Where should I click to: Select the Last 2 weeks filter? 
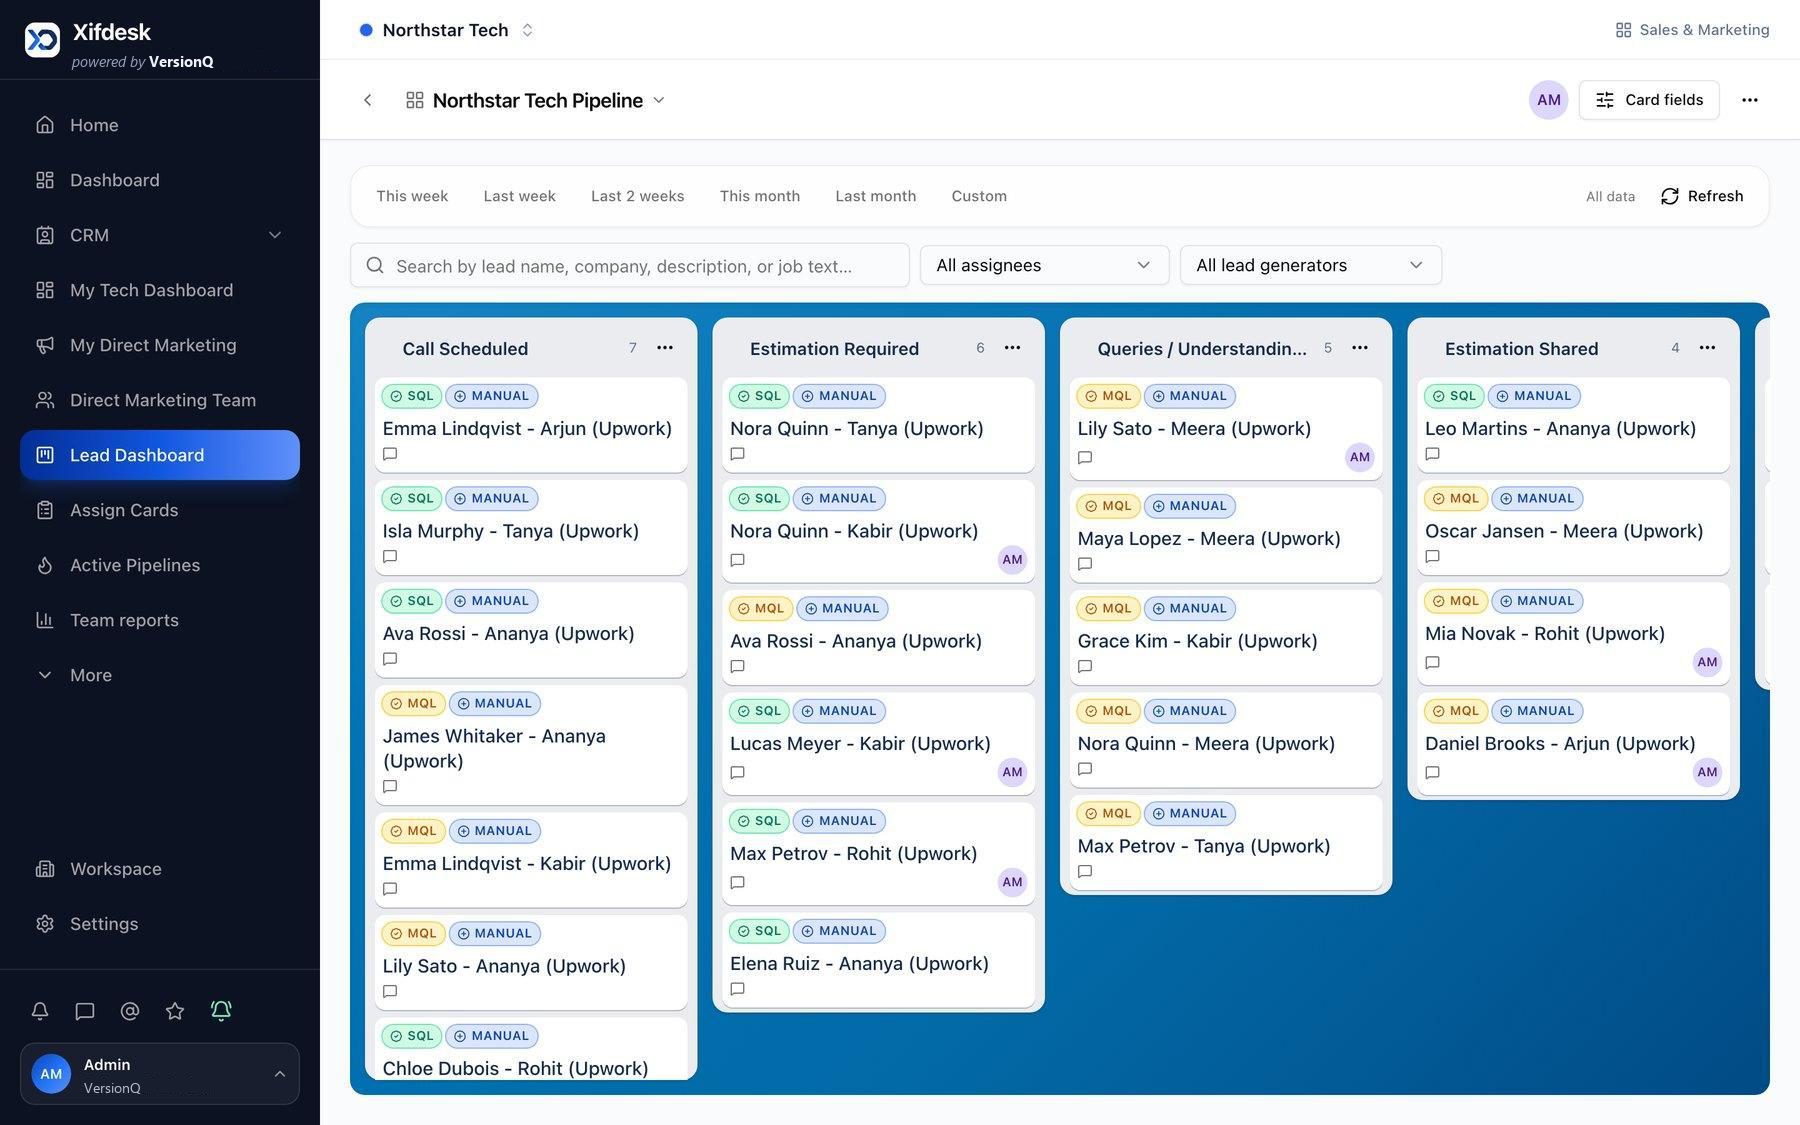[x=637, y=196]
